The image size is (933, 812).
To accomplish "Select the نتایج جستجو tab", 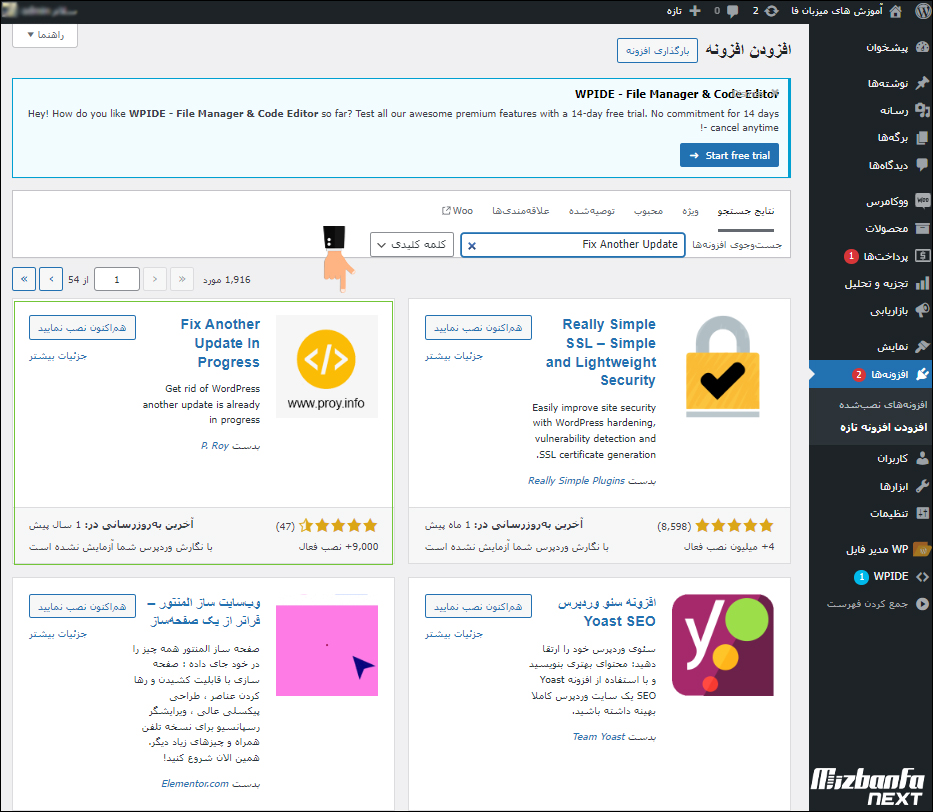I will click(746, 211).
